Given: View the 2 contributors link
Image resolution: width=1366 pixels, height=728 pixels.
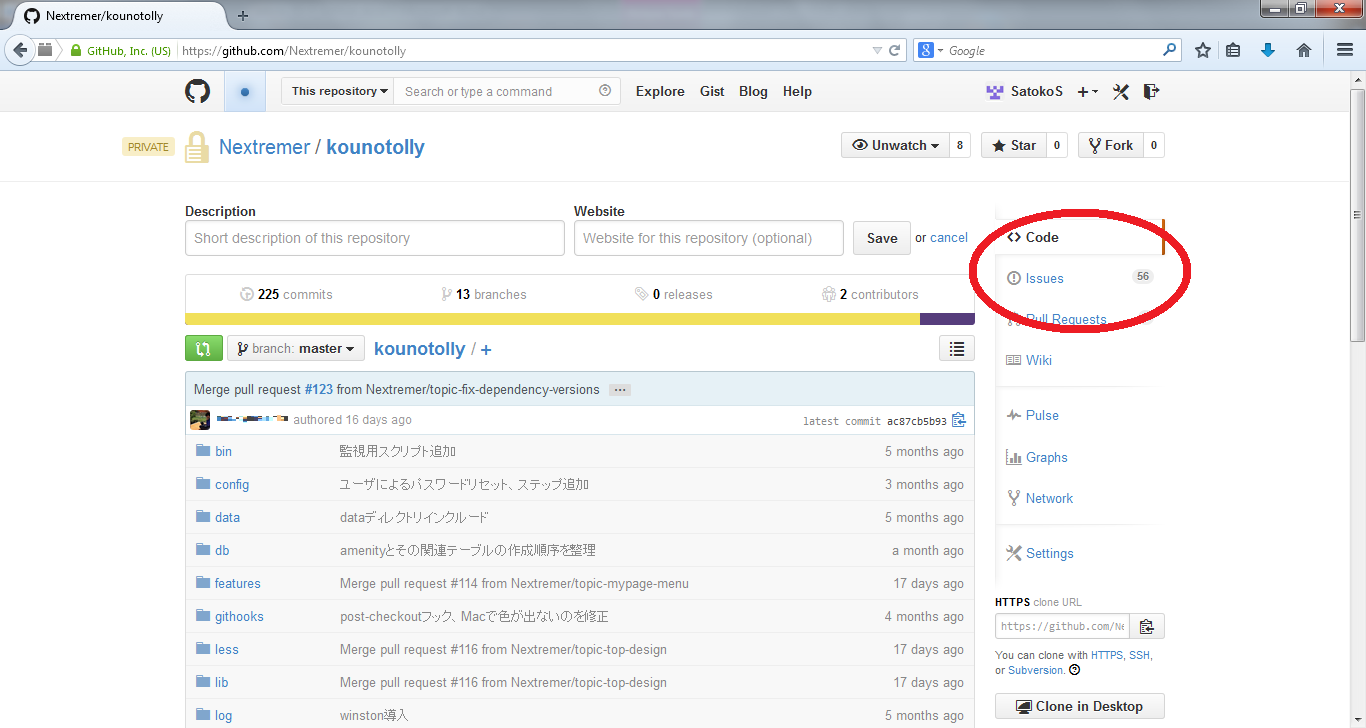Looking at the screenshot, I should pos(870,295).
